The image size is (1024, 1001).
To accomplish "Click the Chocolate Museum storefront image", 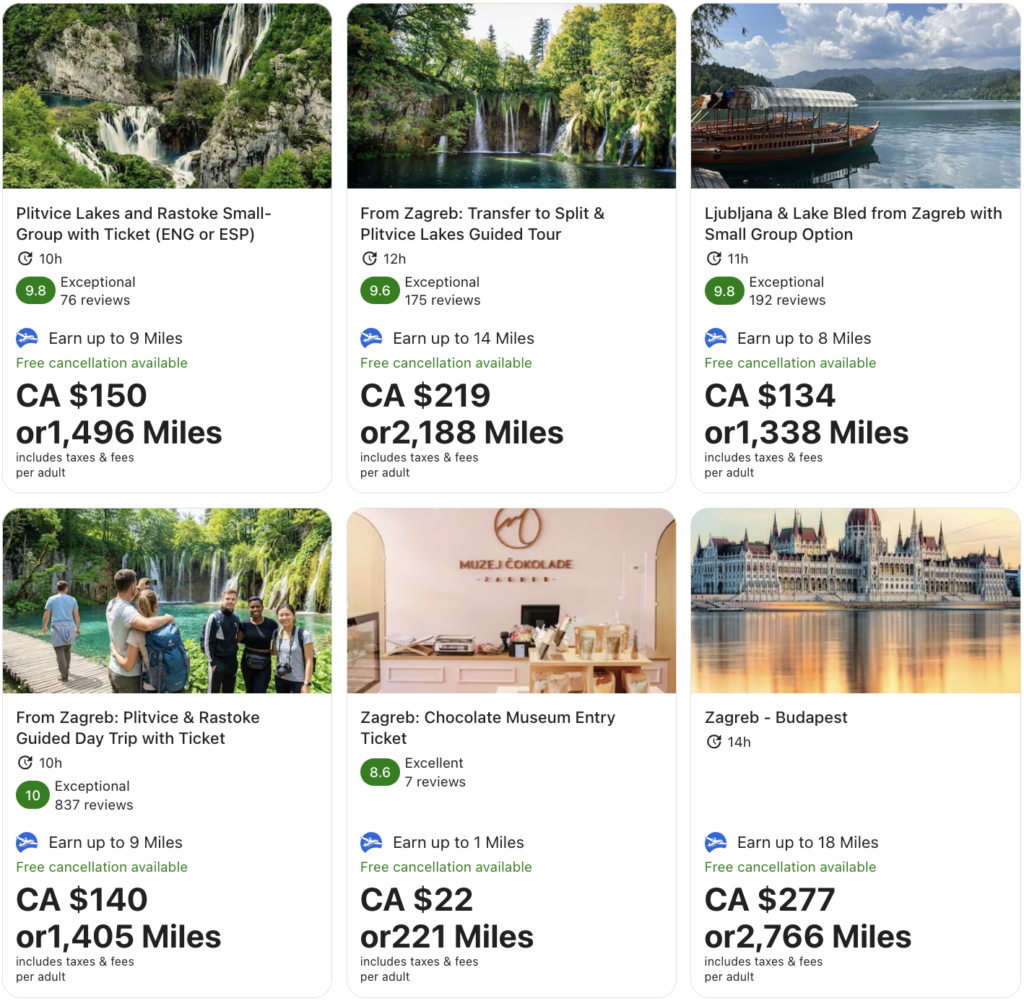I will click(x=511, y=600).
